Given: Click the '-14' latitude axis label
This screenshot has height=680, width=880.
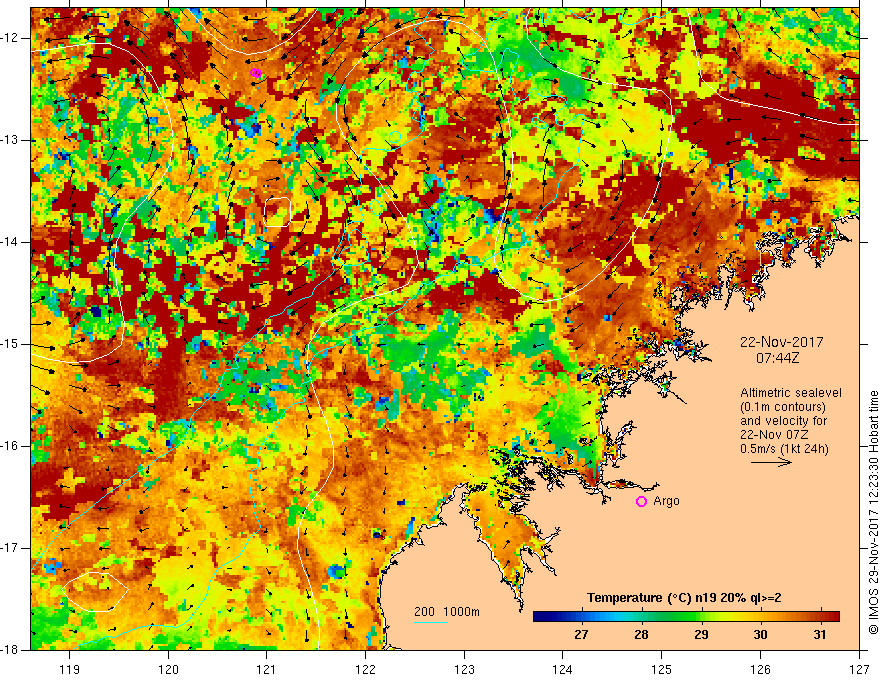Looking at the screenshot, I should [x=10, y=242].
